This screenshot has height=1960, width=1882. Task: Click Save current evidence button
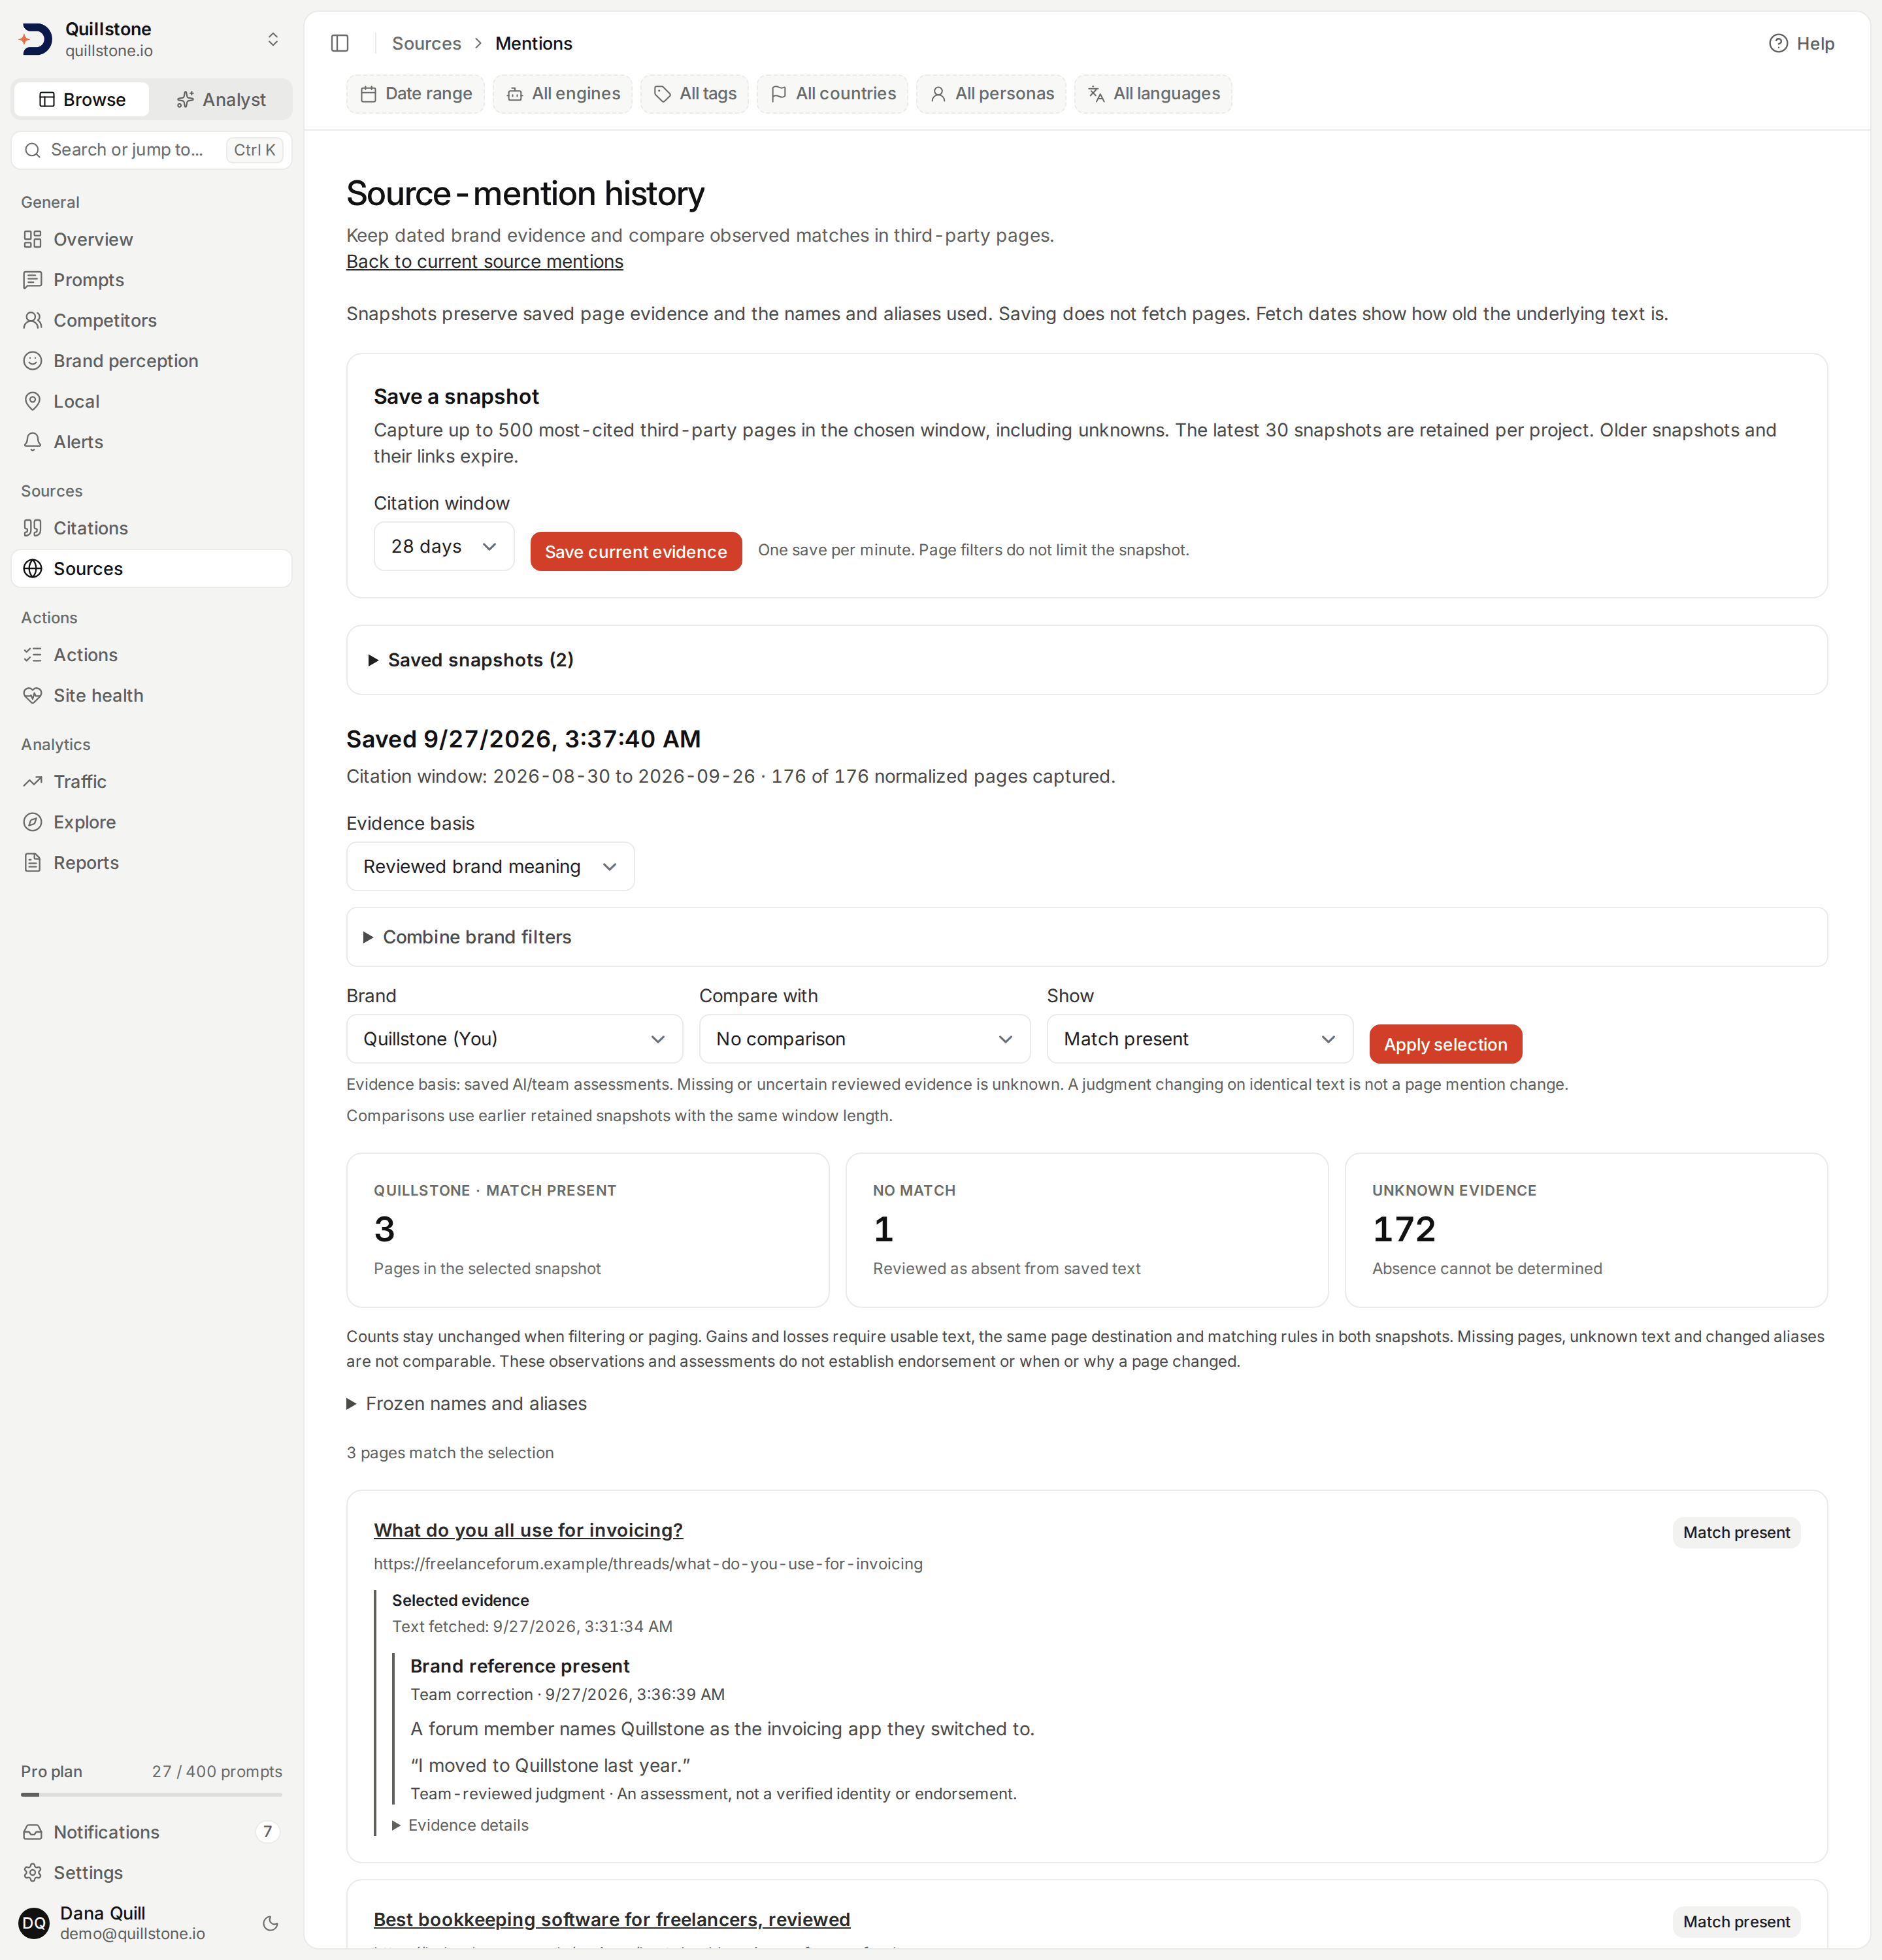point(636,552)
